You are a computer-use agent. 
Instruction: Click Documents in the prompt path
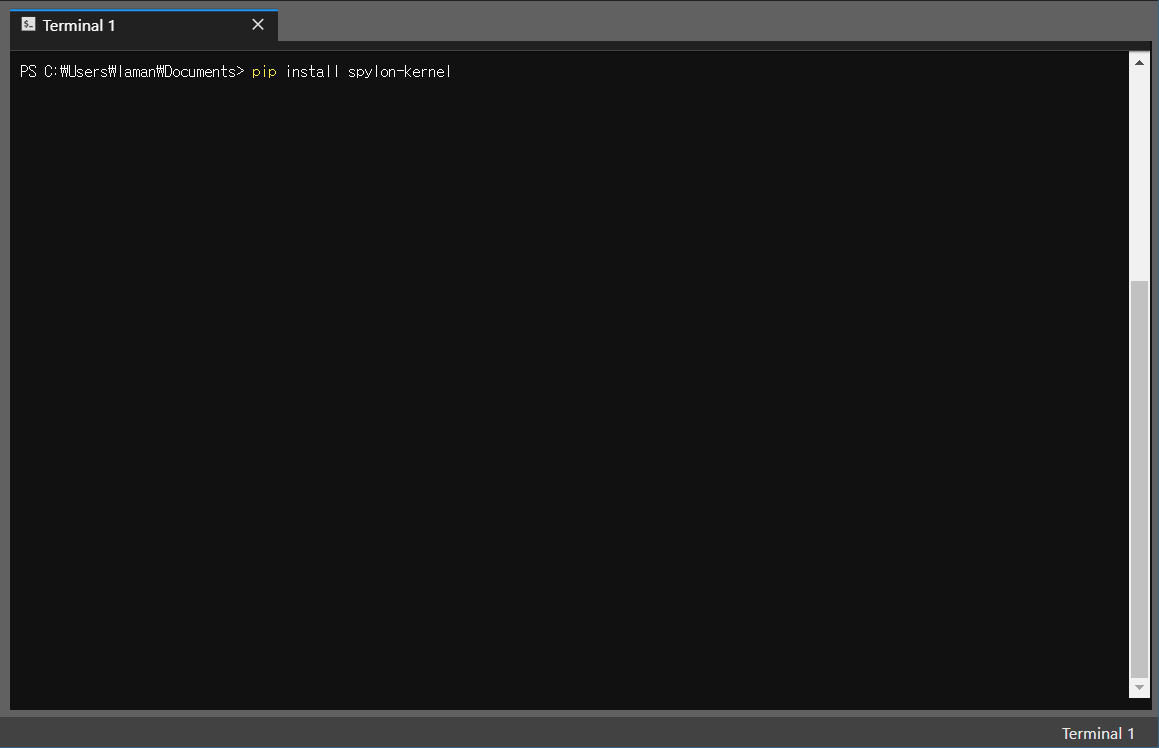click(200, 72)
